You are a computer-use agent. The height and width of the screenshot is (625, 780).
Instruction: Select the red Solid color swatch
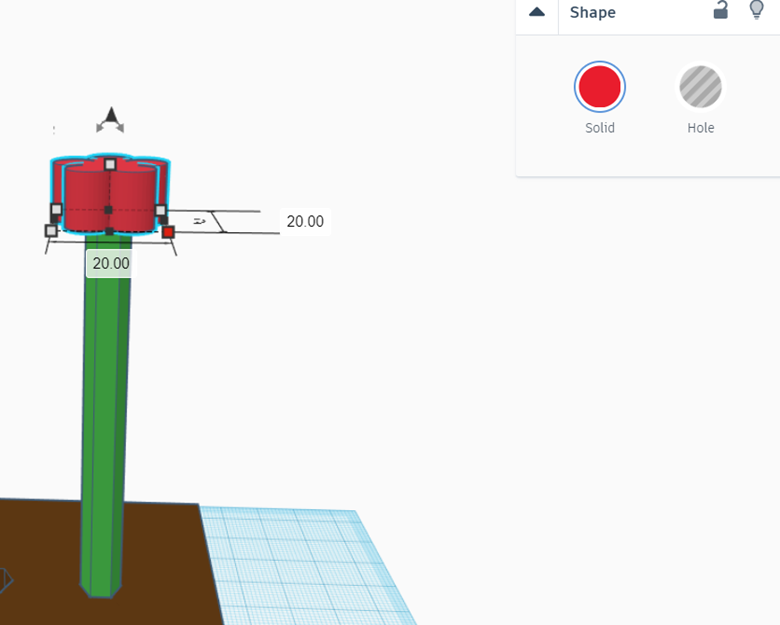click(x=599, y=87)
